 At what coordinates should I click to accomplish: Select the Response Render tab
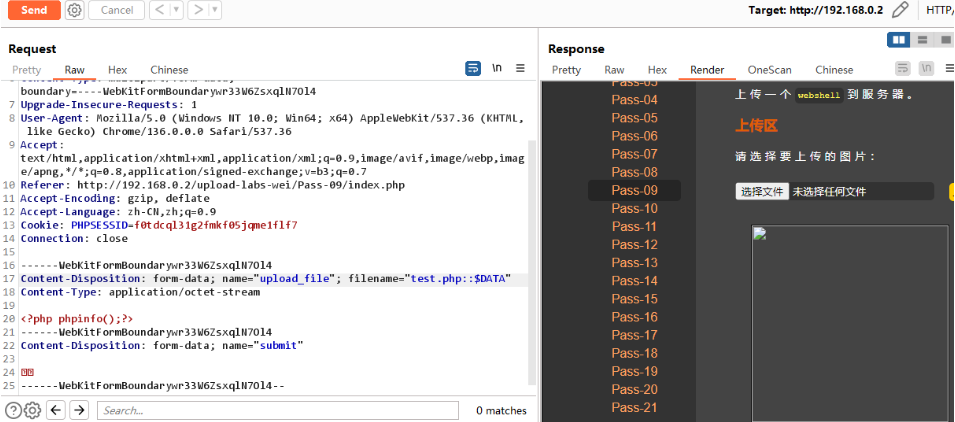tap(707, 70)
